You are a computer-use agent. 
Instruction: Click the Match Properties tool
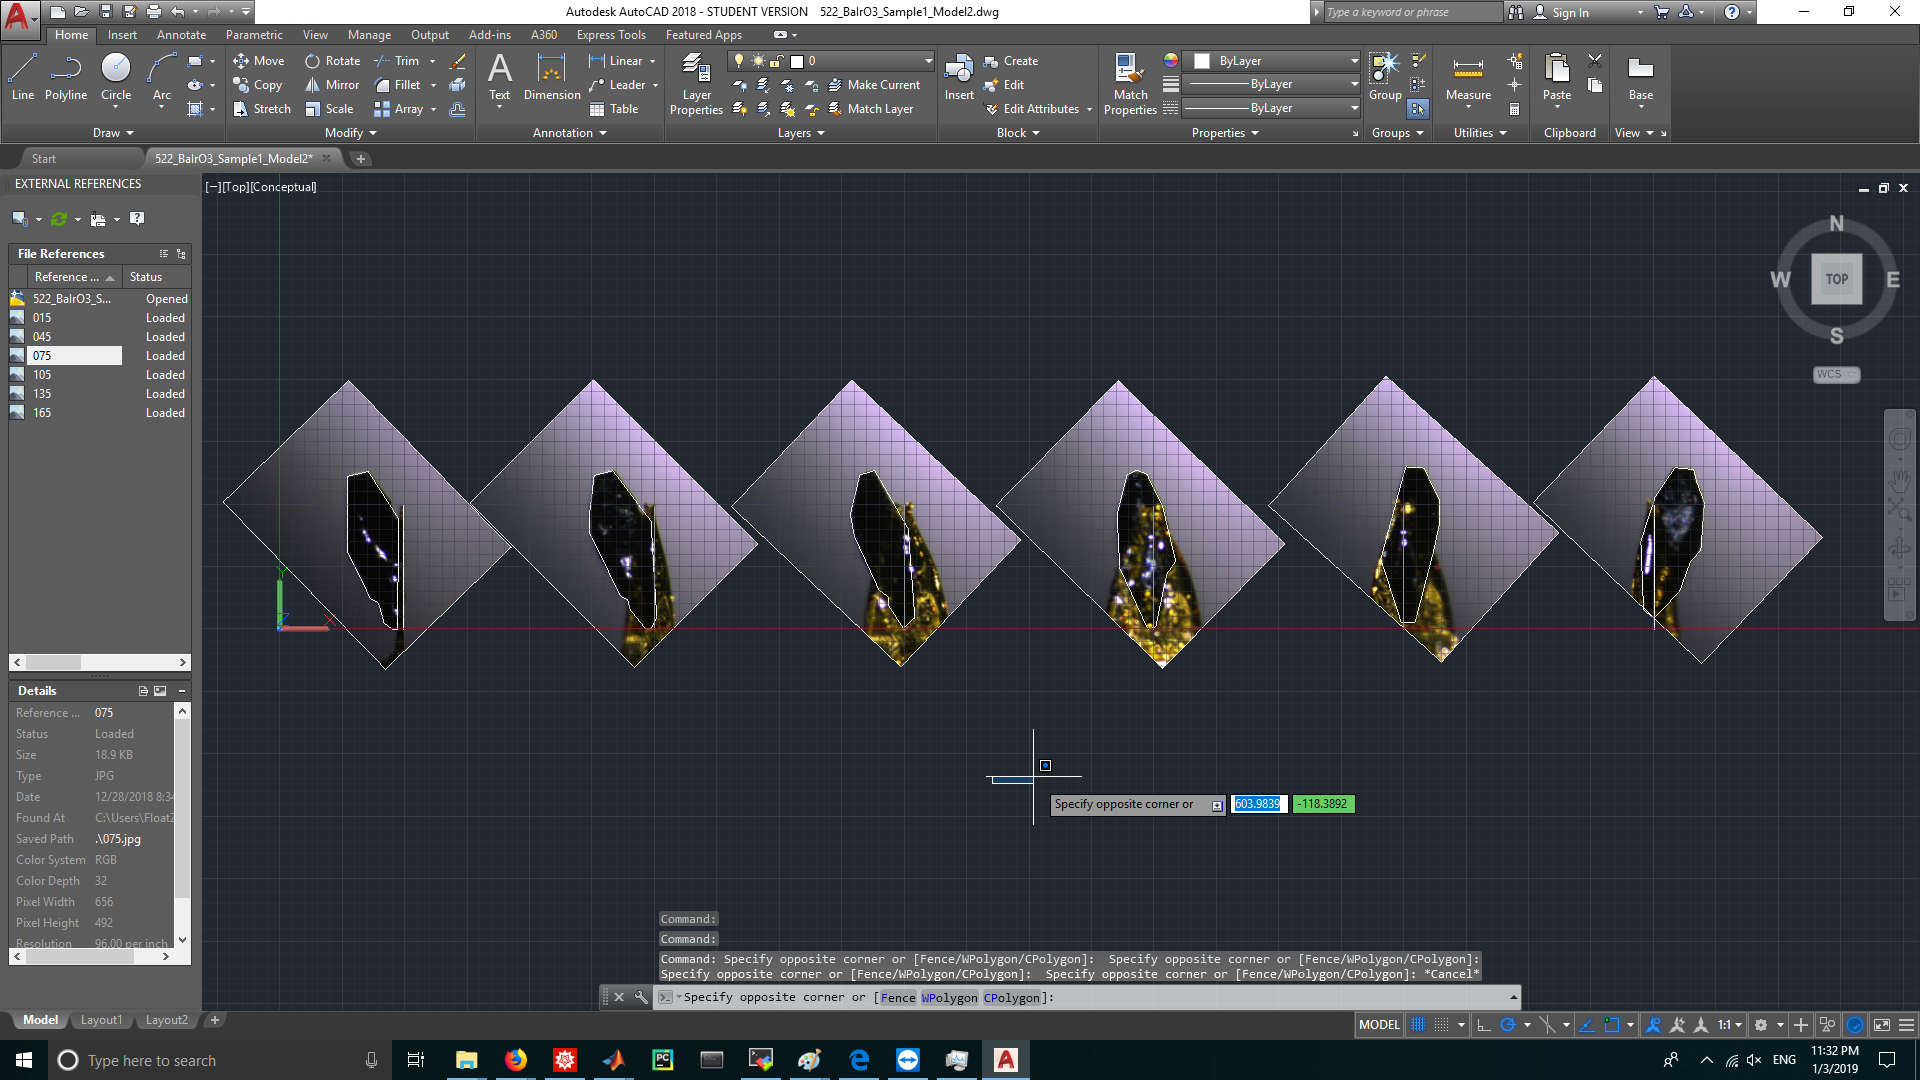pos(1130,85)
